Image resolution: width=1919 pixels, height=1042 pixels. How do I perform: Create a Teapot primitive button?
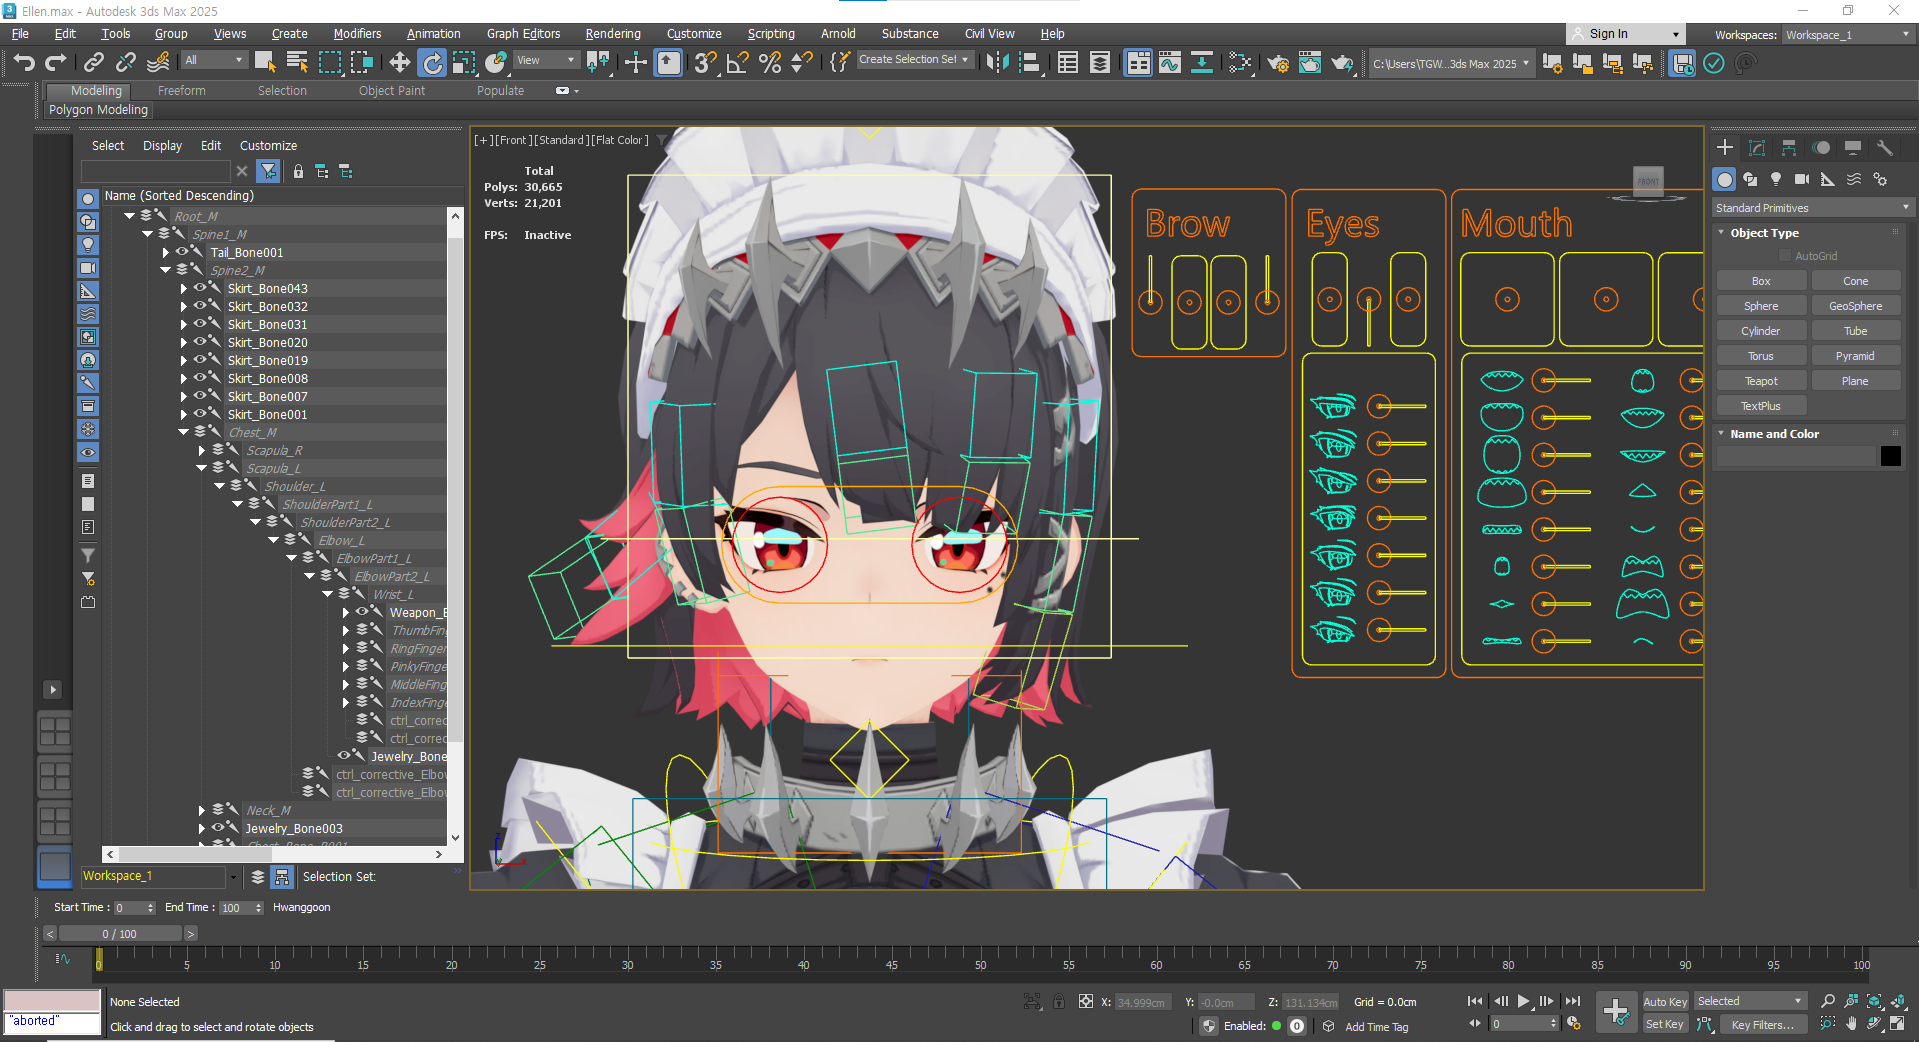pos(1761,381)
